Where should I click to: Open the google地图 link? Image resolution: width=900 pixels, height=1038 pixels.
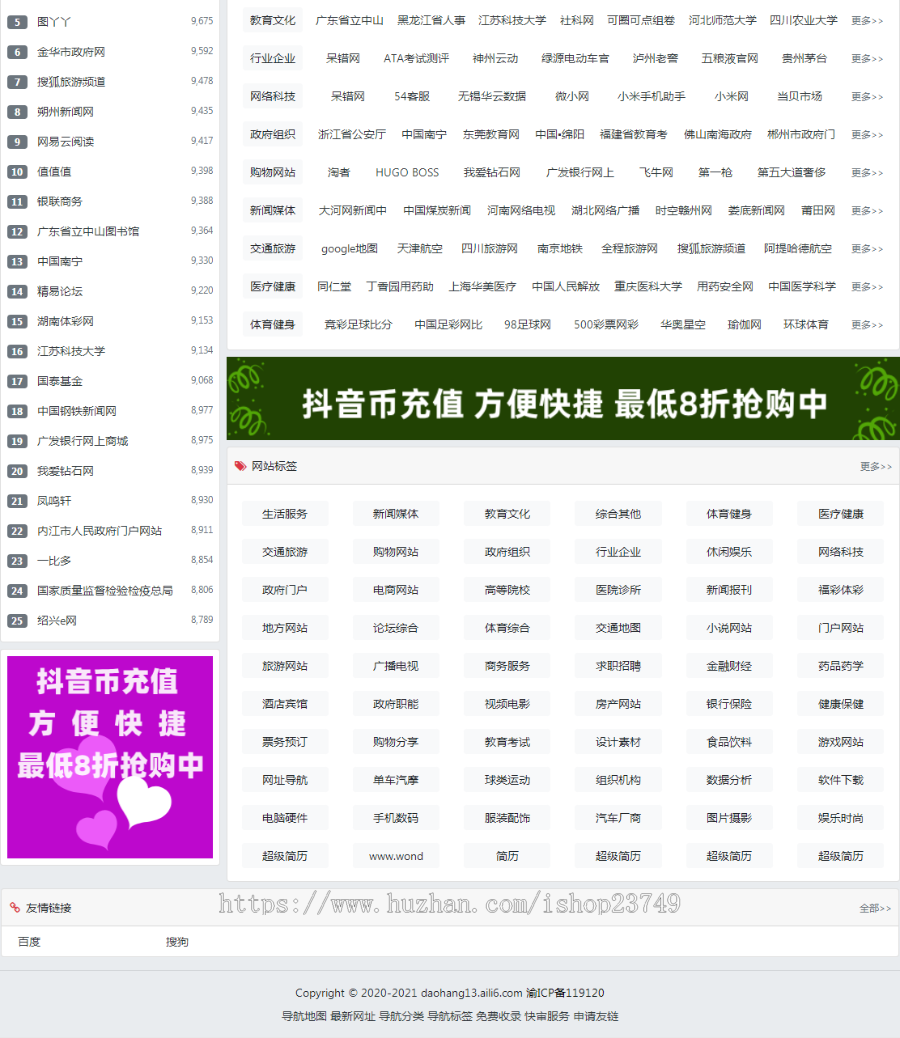point(349,249)
